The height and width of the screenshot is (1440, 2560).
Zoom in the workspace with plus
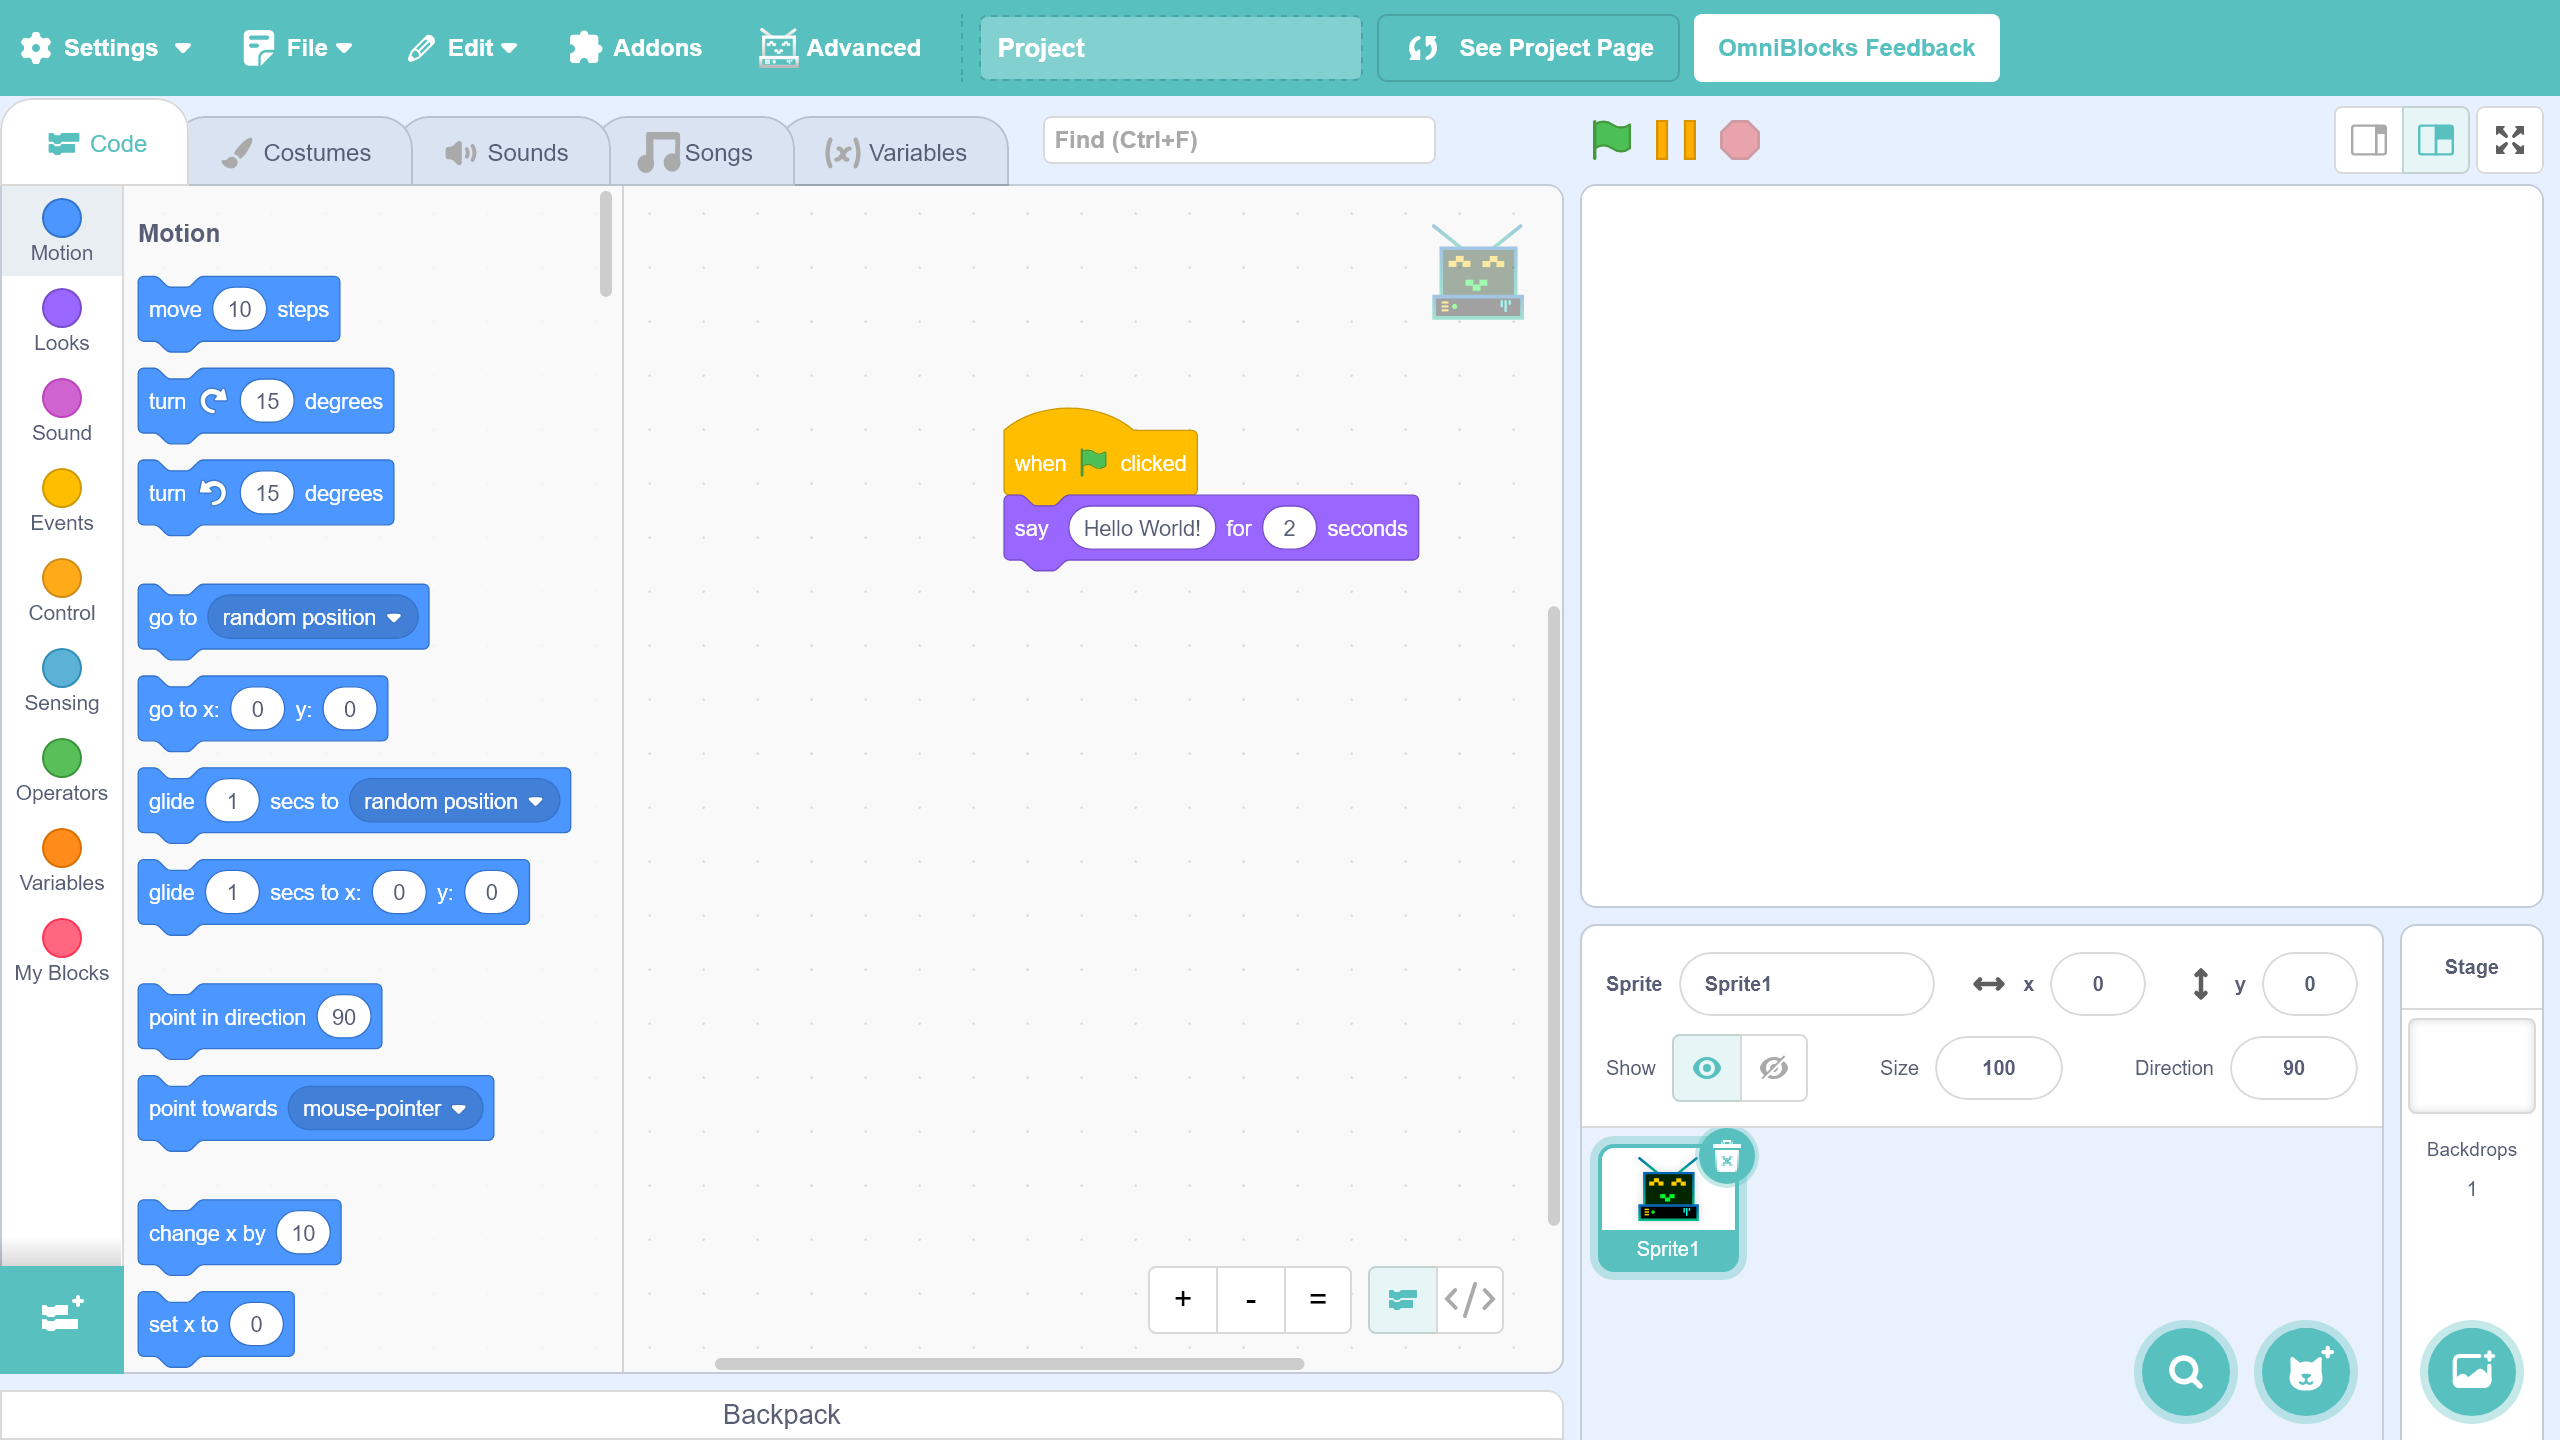click(1183, 1299)
